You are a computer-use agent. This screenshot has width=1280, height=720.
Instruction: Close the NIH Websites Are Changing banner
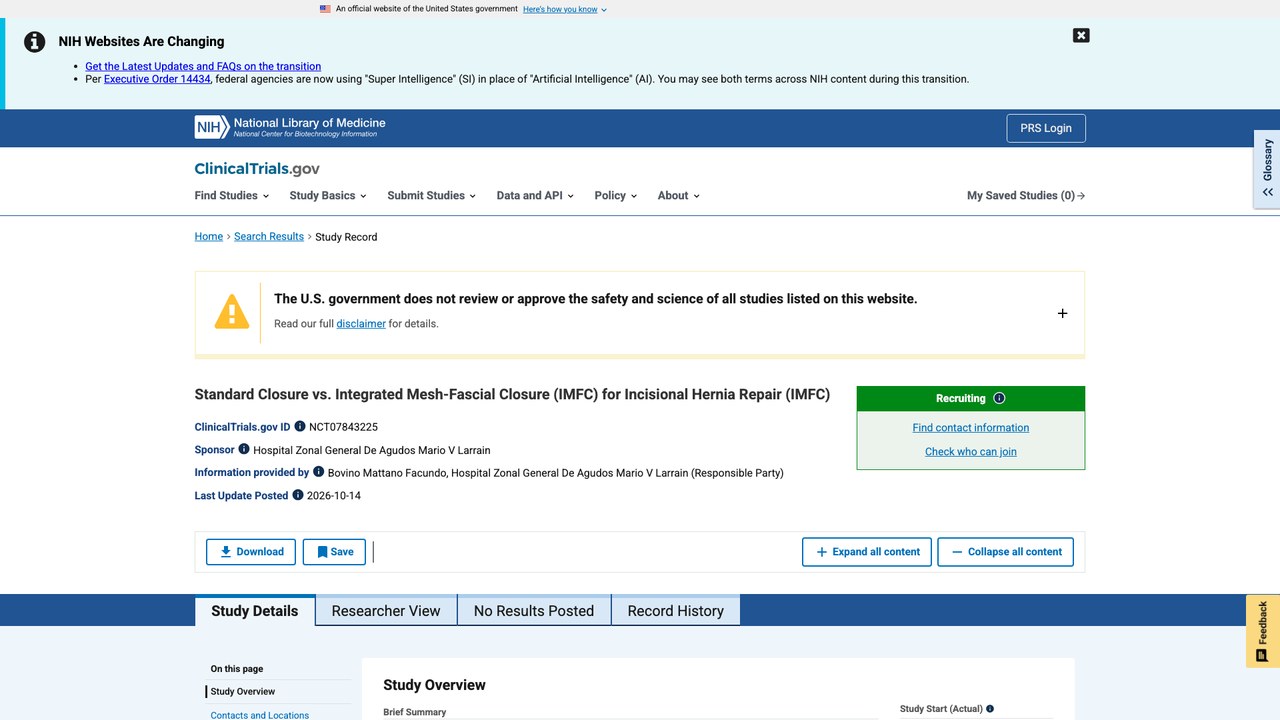click(1081, 35)
